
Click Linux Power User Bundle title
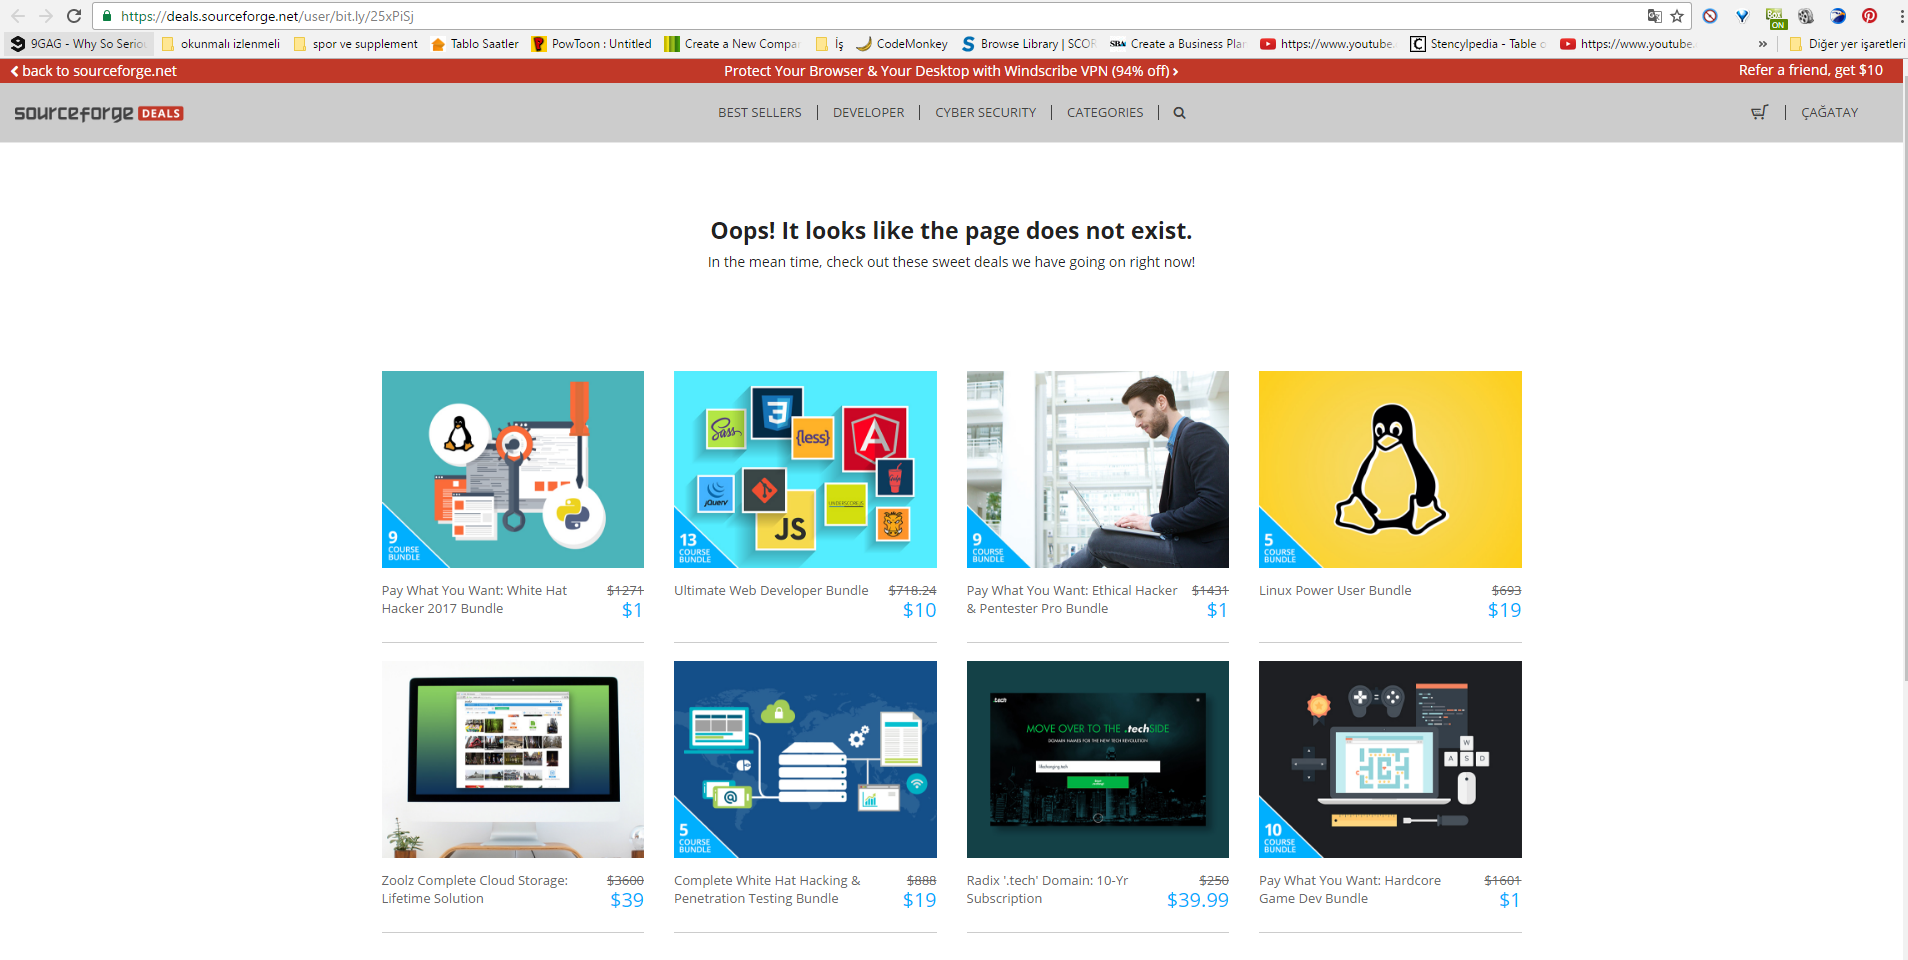[1335, 591]
